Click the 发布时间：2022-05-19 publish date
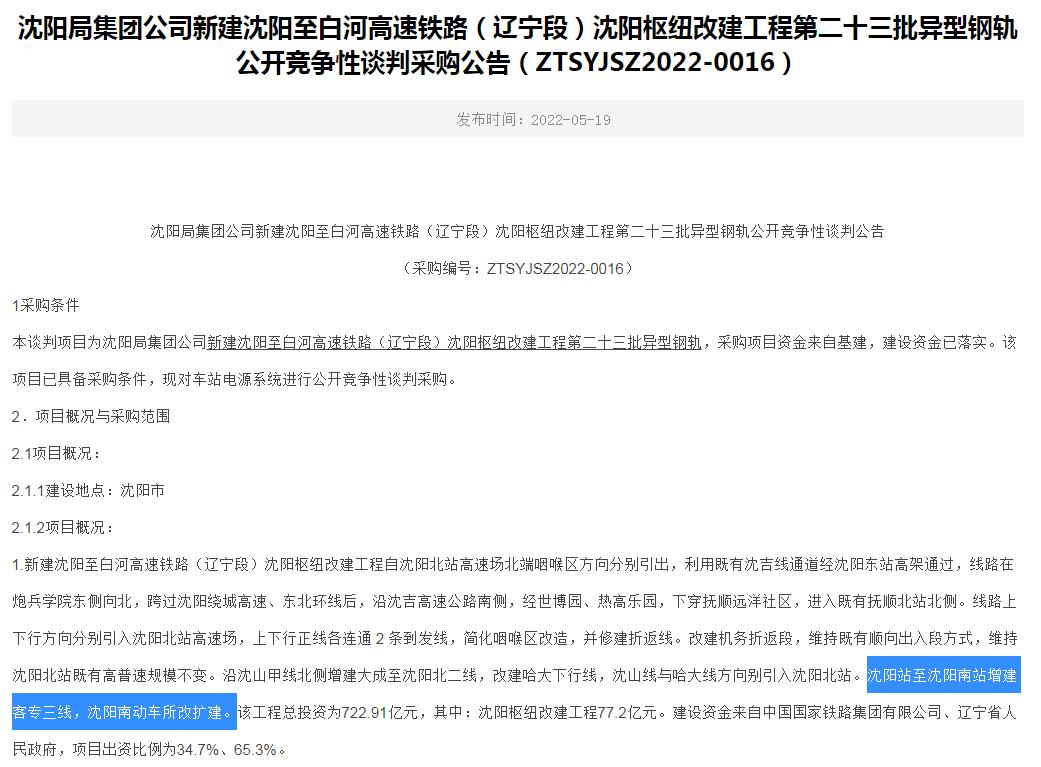Screen dimensions: 1041x767 (x=533, y=120)
